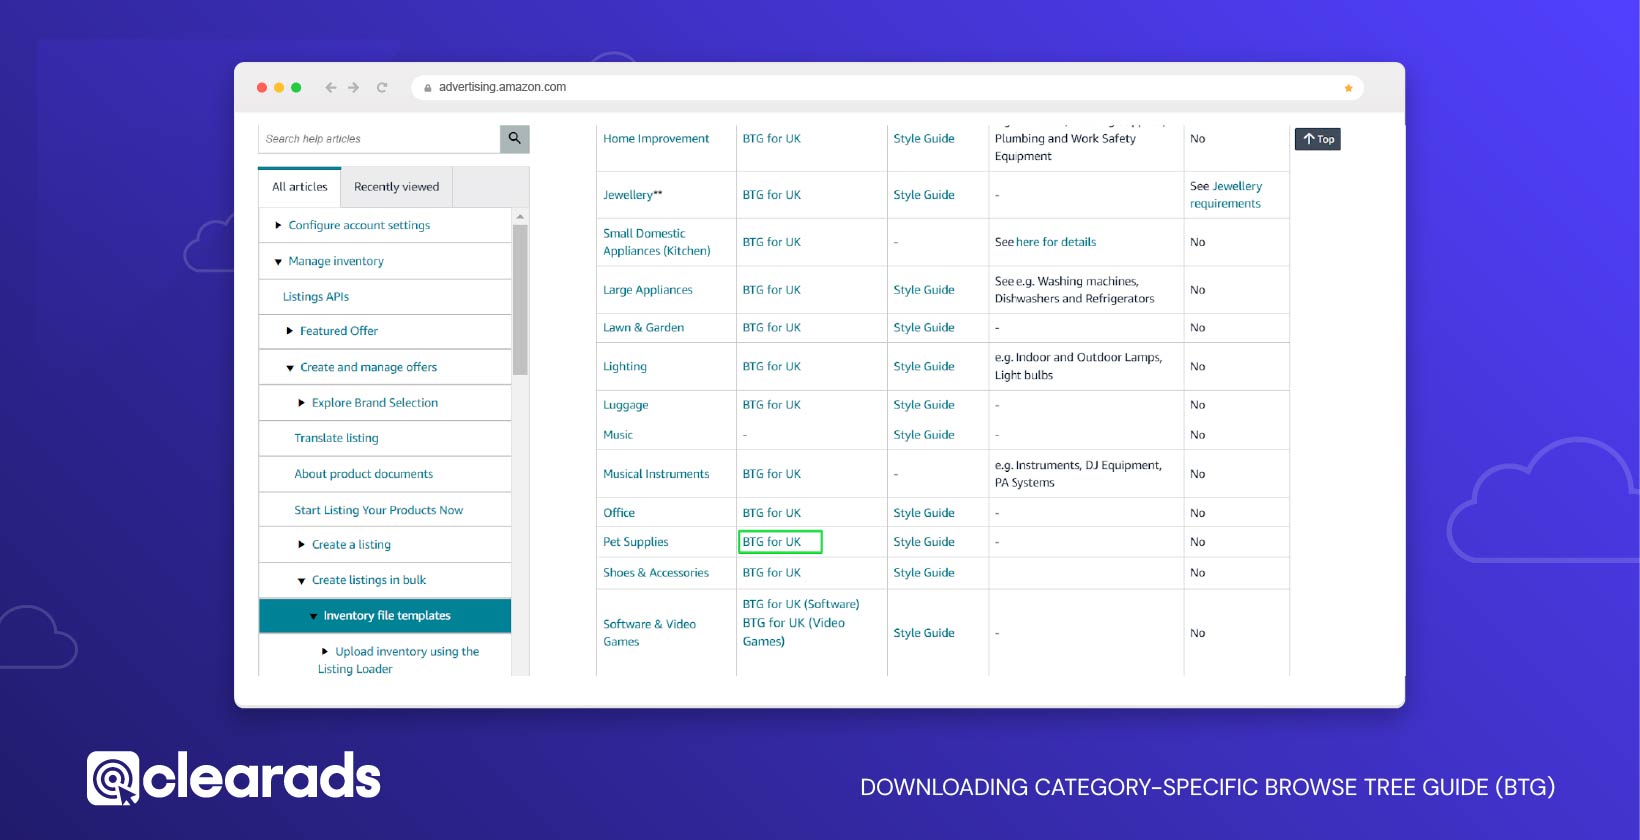Open the Pet Supplies category link
Image resolution: width=1640 pixels, height=840 pixels.
[636, 542]
